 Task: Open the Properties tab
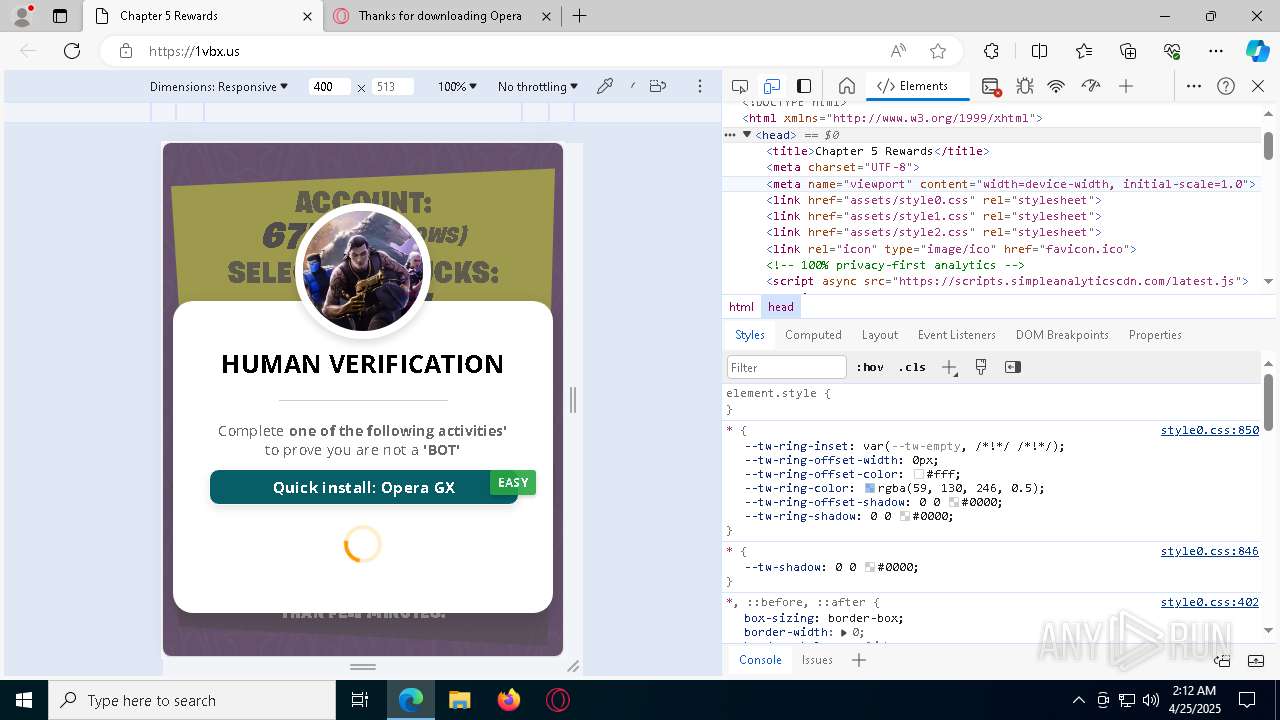pos(1155,335)
